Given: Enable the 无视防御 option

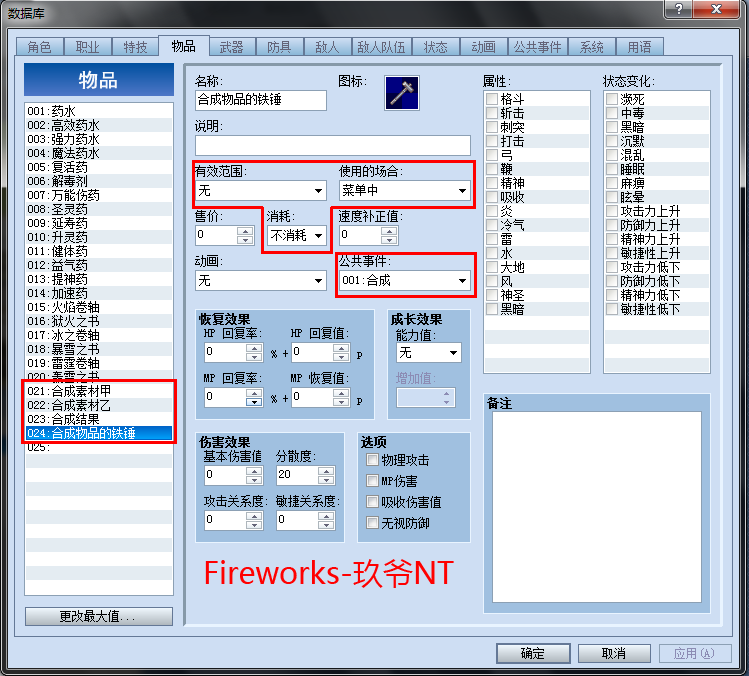Looking at the screenshot, I should click(373, 523).
